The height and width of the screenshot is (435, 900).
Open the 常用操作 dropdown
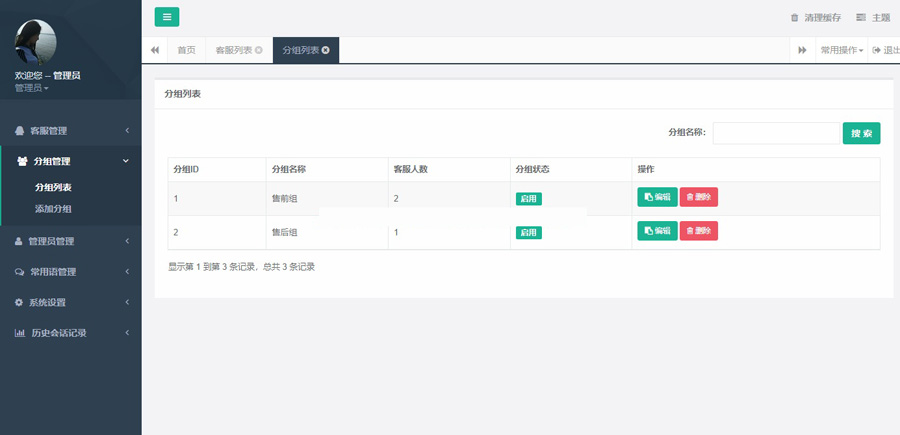(x=841, y=50)
